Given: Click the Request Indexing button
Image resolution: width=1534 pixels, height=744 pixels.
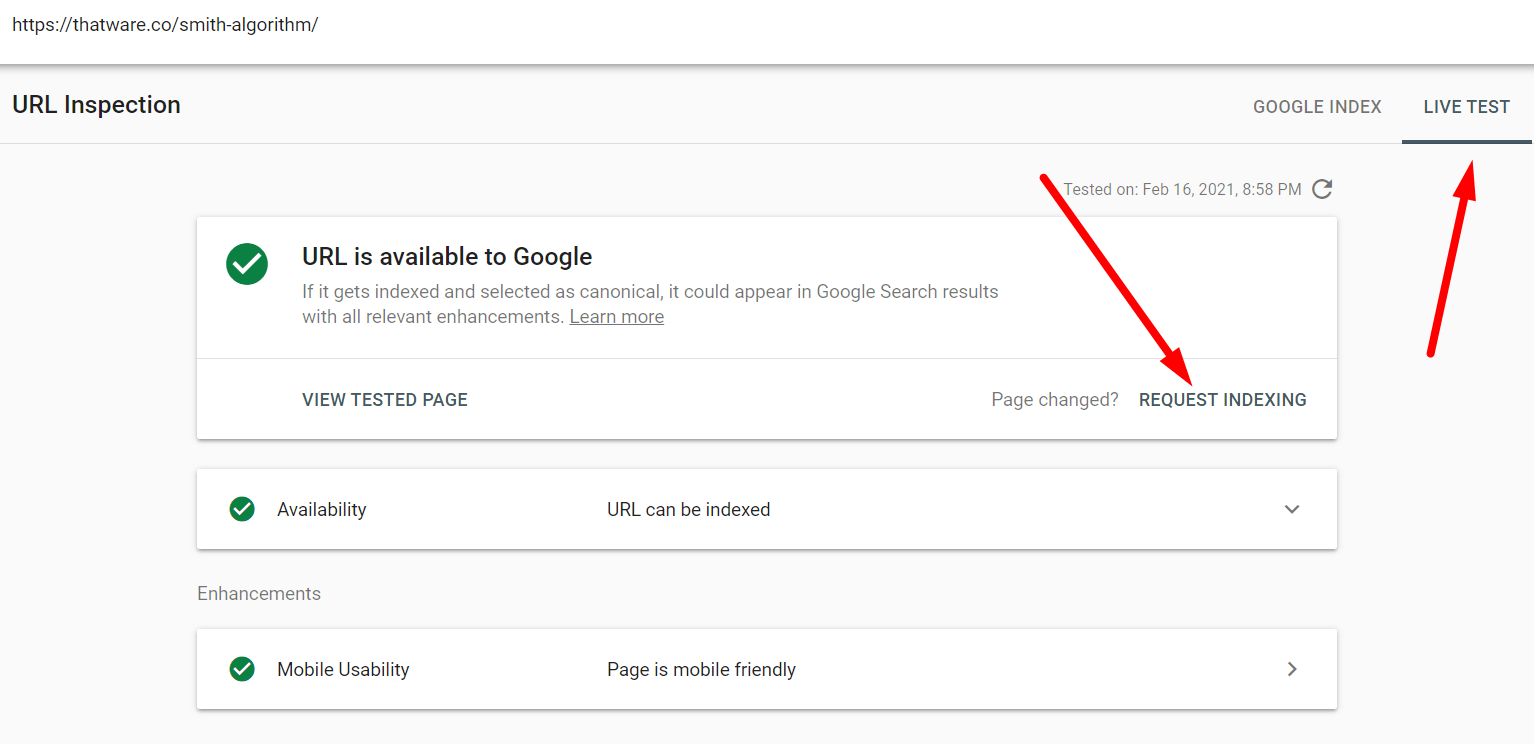Looking at the screenshot, I should click(x=1222, y=400).
